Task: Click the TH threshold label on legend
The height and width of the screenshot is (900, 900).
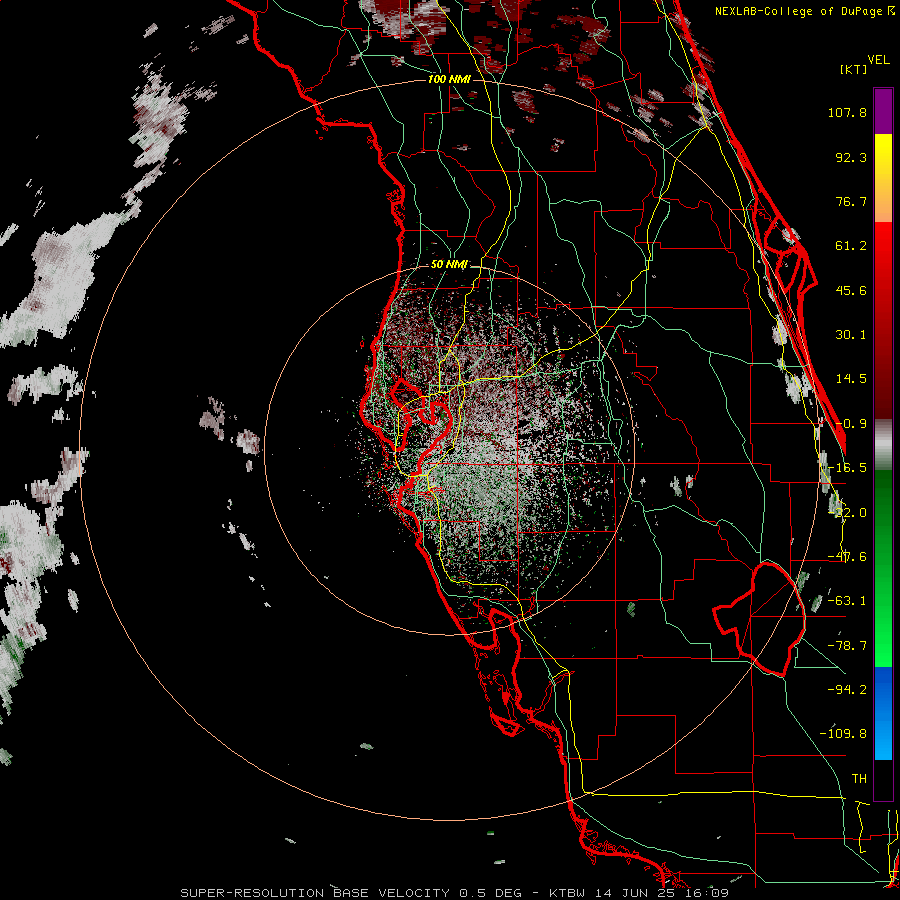Action: click(859, 779)
